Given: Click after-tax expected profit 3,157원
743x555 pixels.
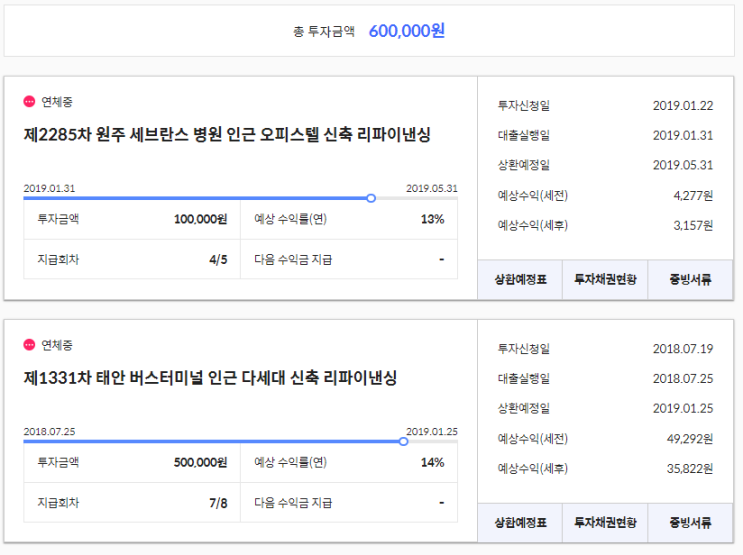Looking at the screenshot, I should point(693,225).
